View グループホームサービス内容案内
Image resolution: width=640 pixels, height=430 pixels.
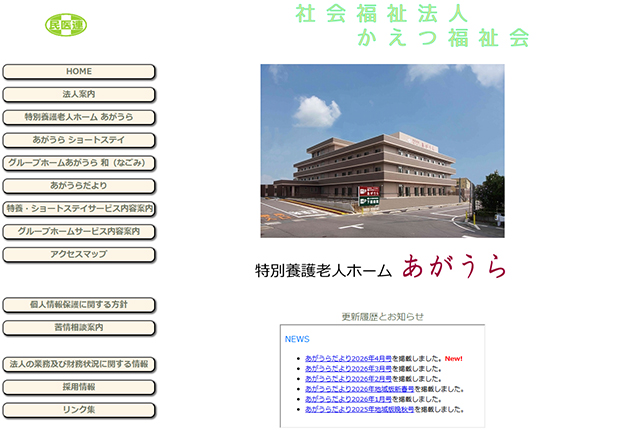[79, 232]
